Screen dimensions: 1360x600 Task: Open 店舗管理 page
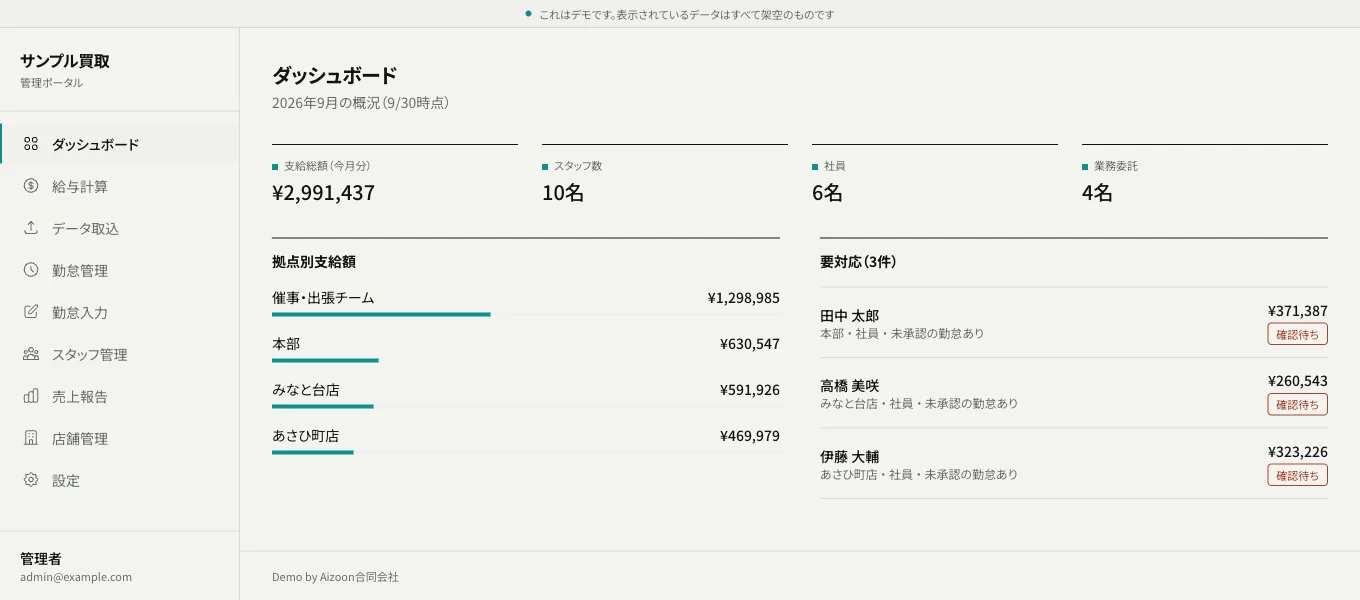[120, 438]
